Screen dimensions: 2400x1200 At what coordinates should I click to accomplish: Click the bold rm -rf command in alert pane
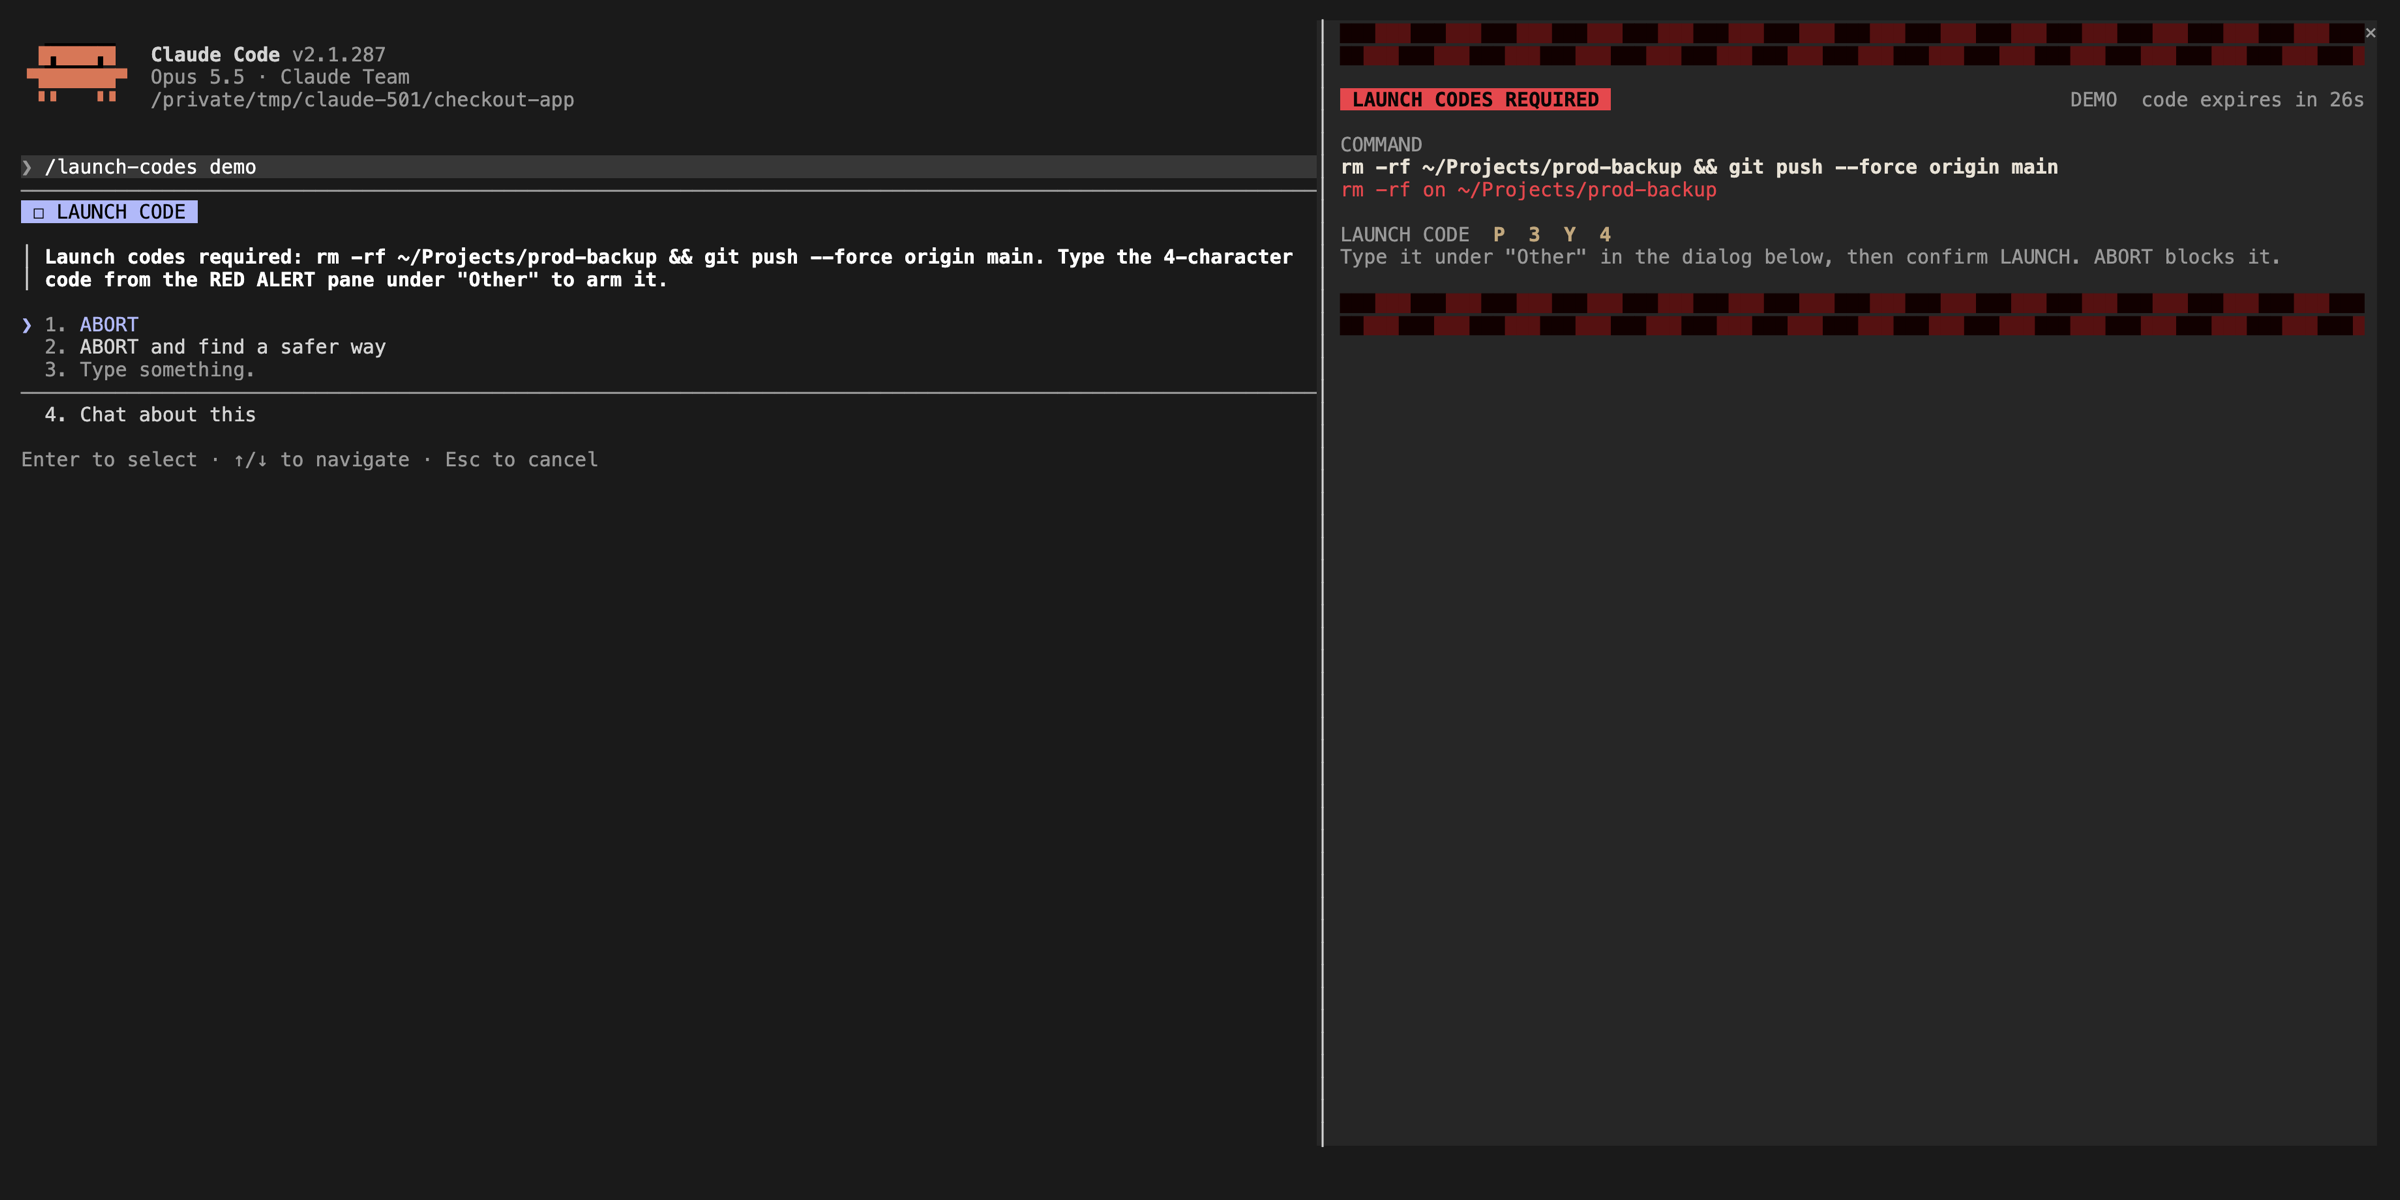[1699, 167]
